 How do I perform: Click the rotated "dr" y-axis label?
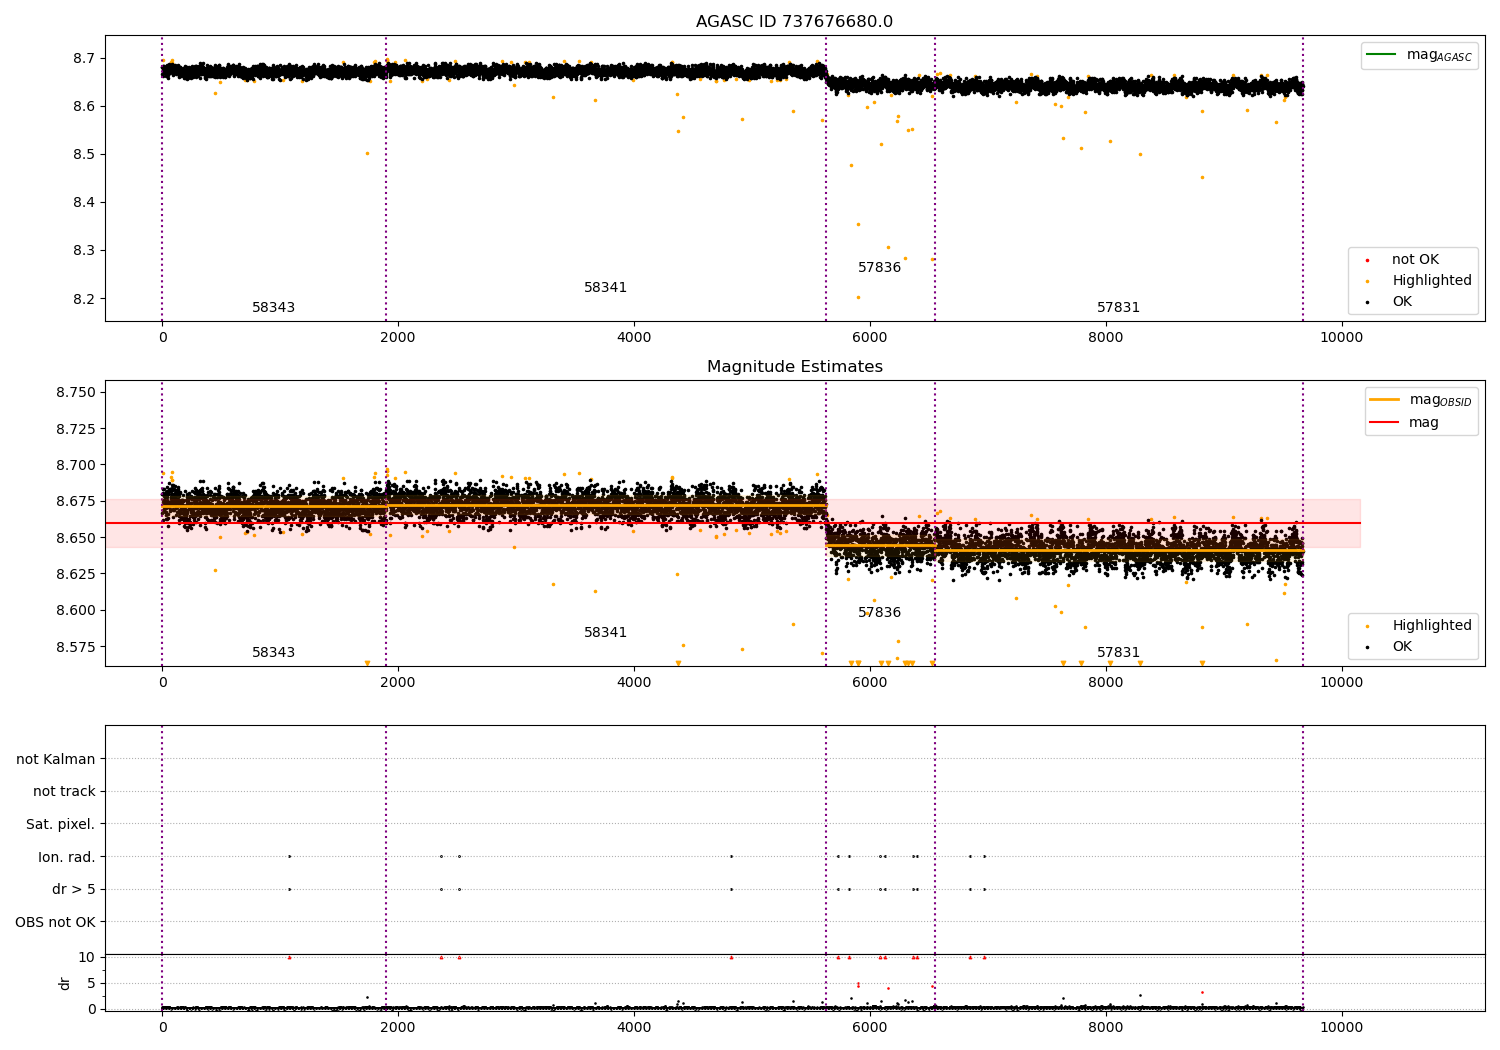click(65, 983)
